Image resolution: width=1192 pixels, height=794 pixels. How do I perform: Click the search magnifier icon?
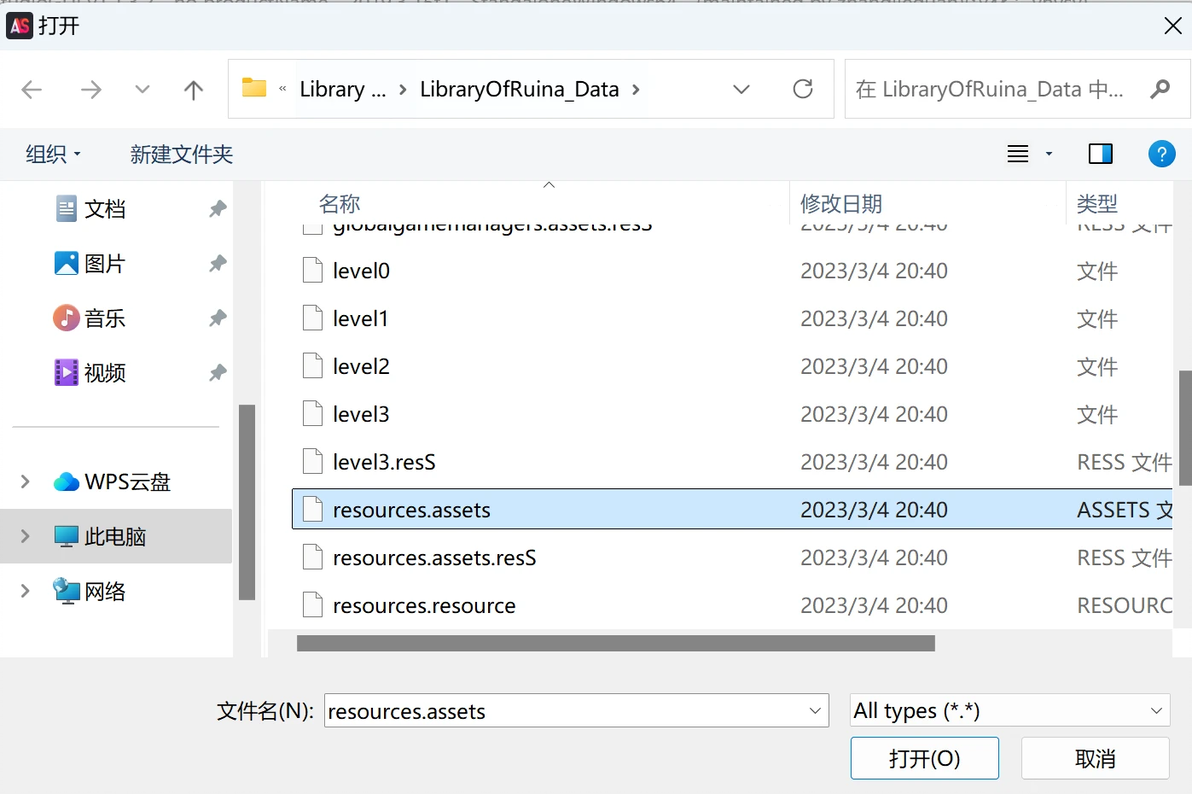click(x=1160, y=90)
